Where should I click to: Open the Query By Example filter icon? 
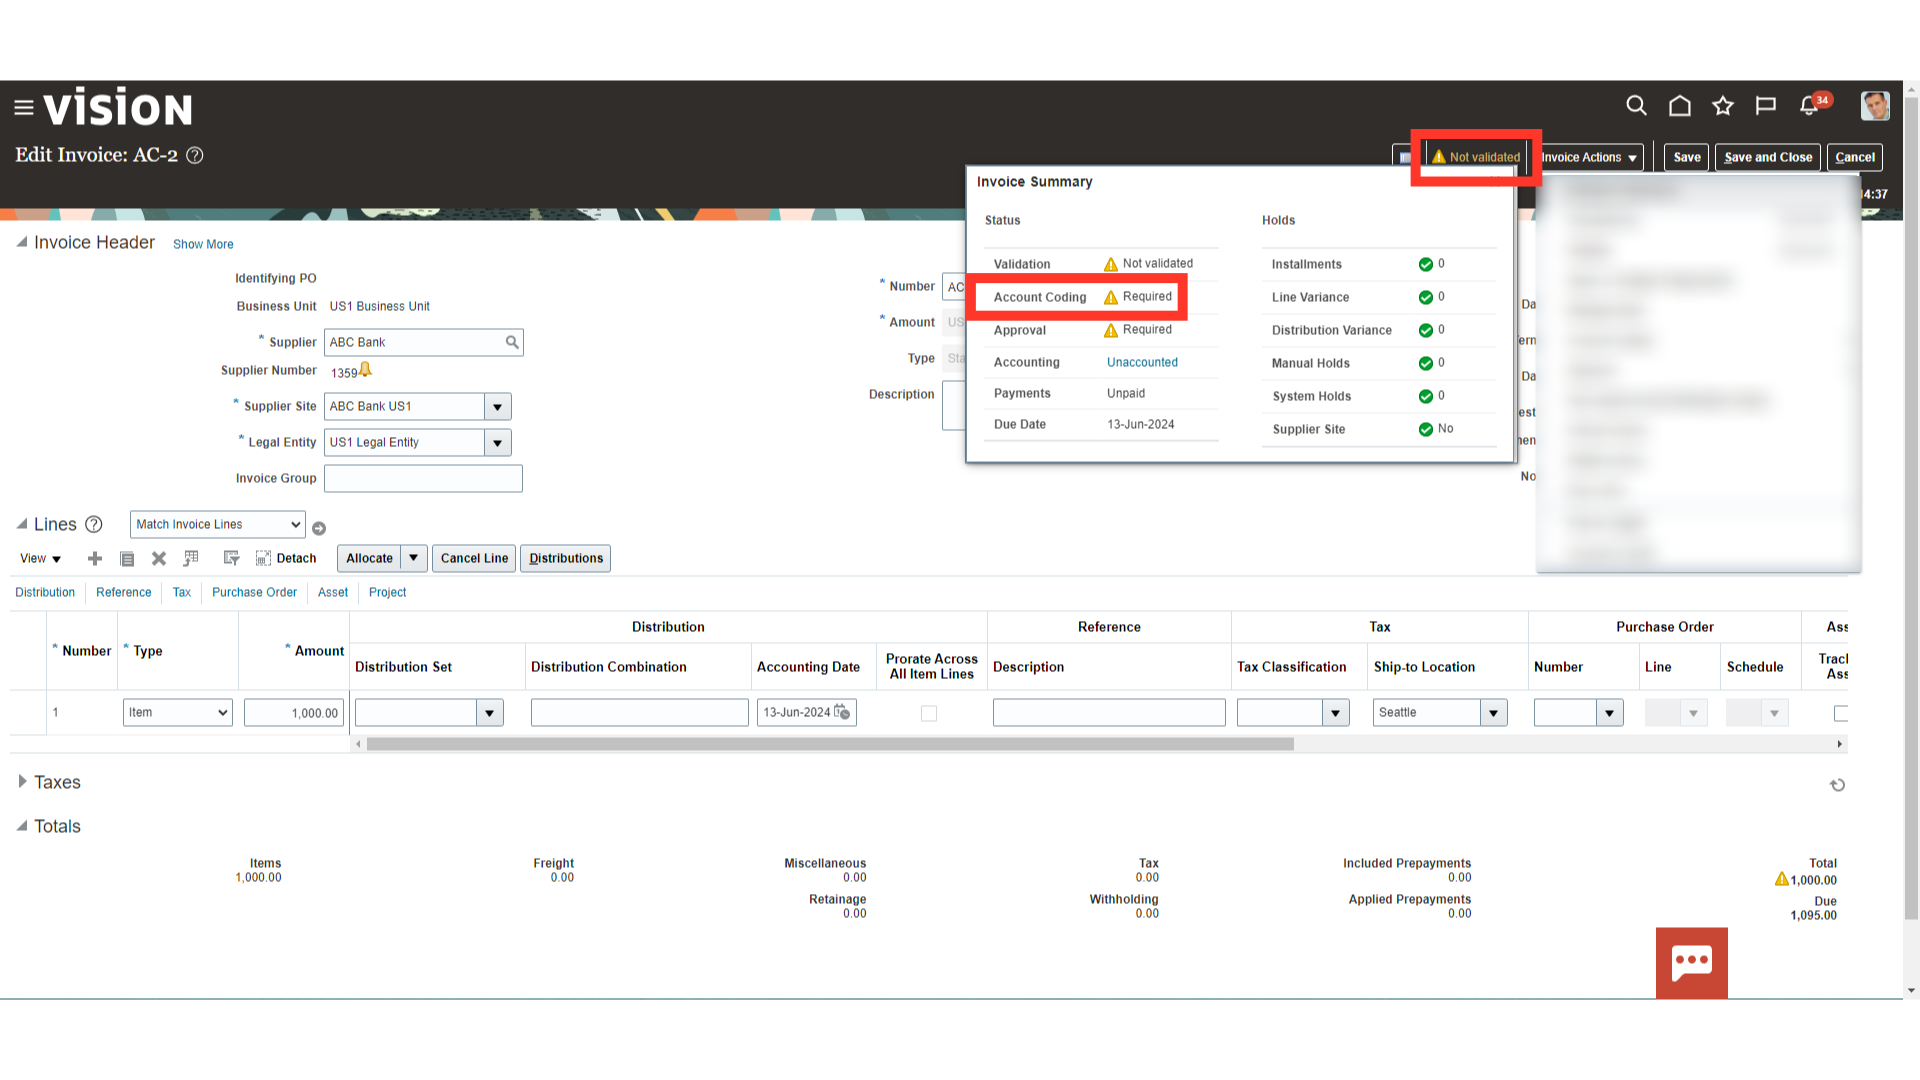(x=231, y=558)
